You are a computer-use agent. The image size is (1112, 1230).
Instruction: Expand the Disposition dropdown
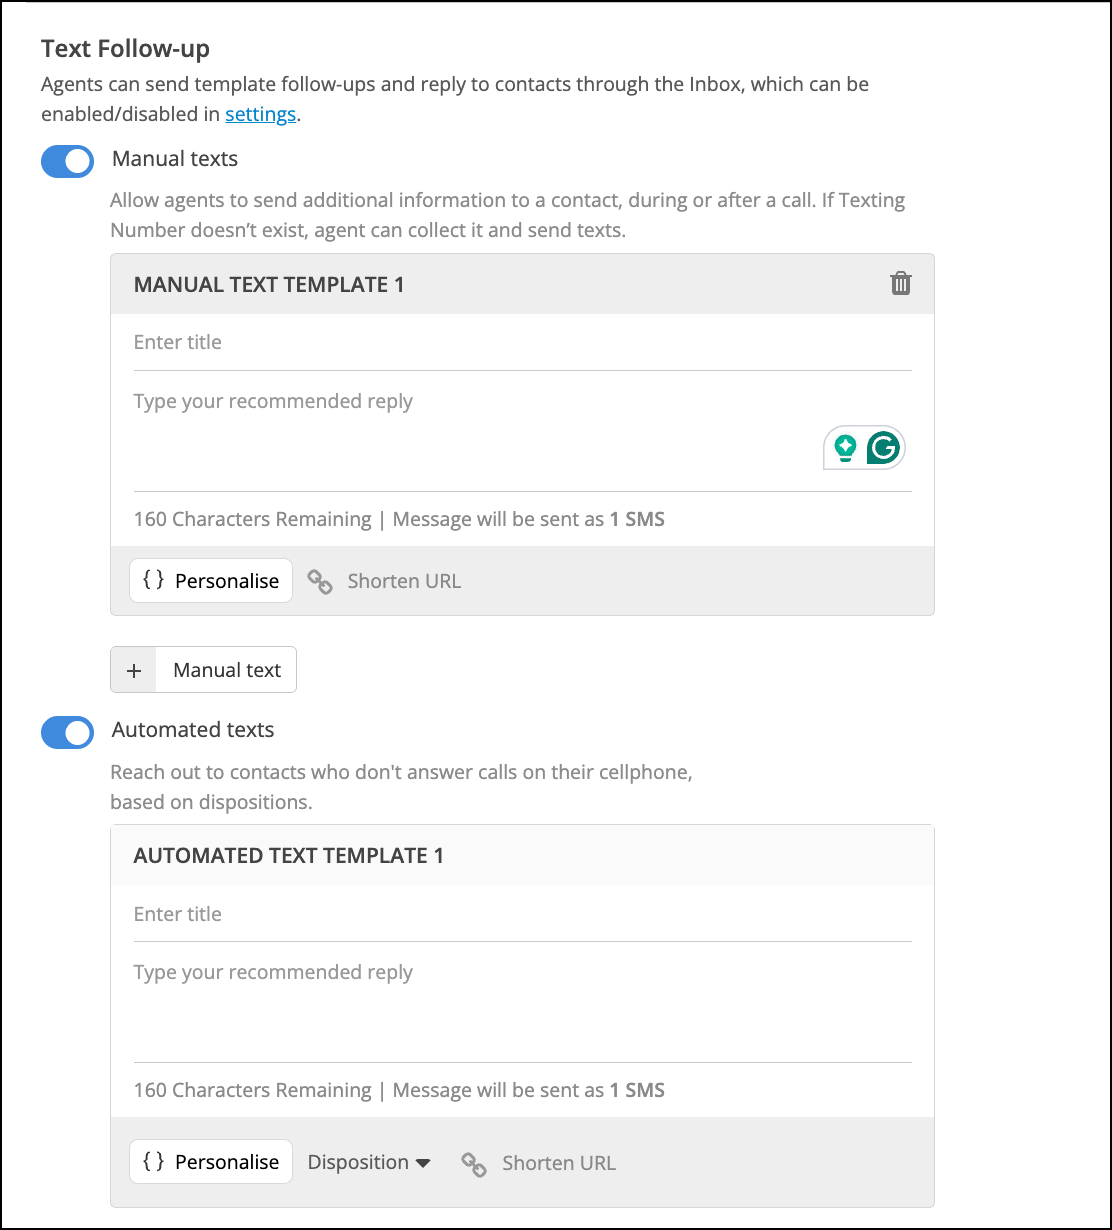369,1162
